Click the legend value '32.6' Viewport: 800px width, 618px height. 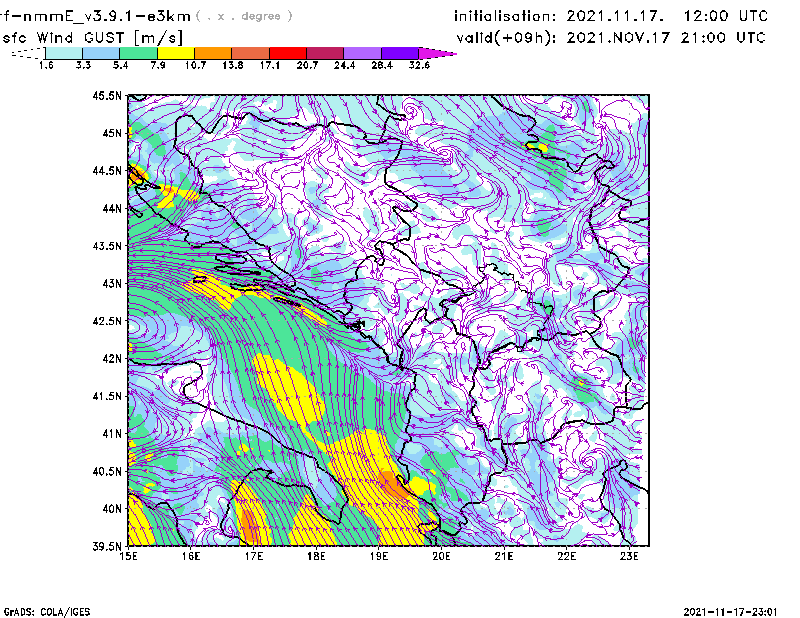pyautogui.click(x=419, y=65)
